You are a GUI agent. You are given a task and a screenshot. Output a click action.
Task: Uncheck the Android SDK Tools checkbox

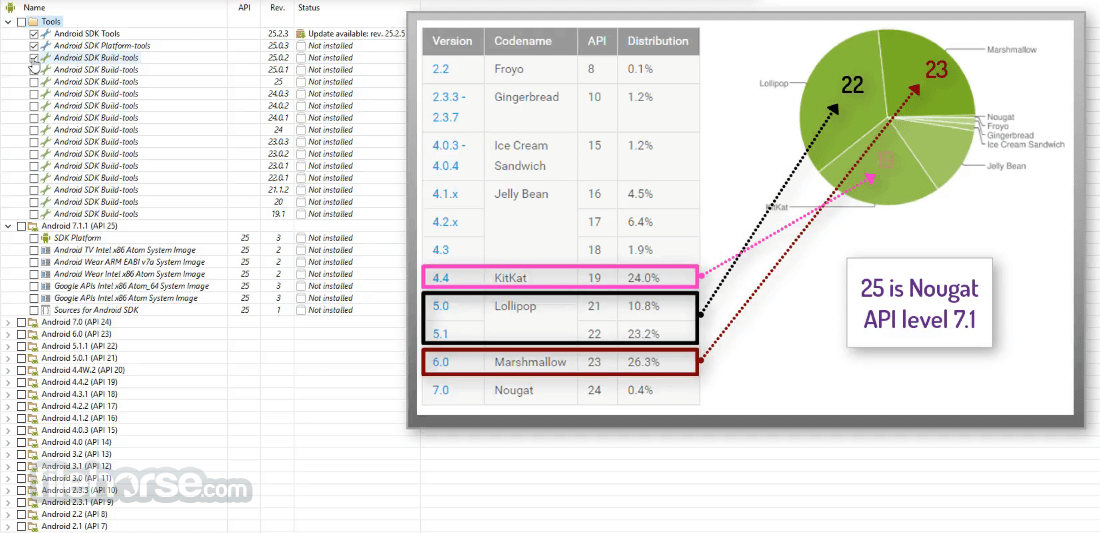(x=34, y=34)
